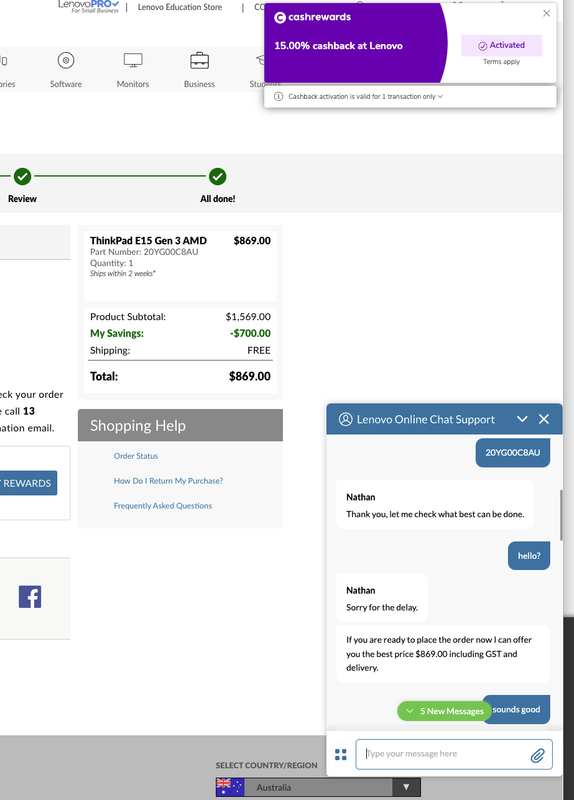Click the 'Ships within 2 weeks' note

(123, 273)
